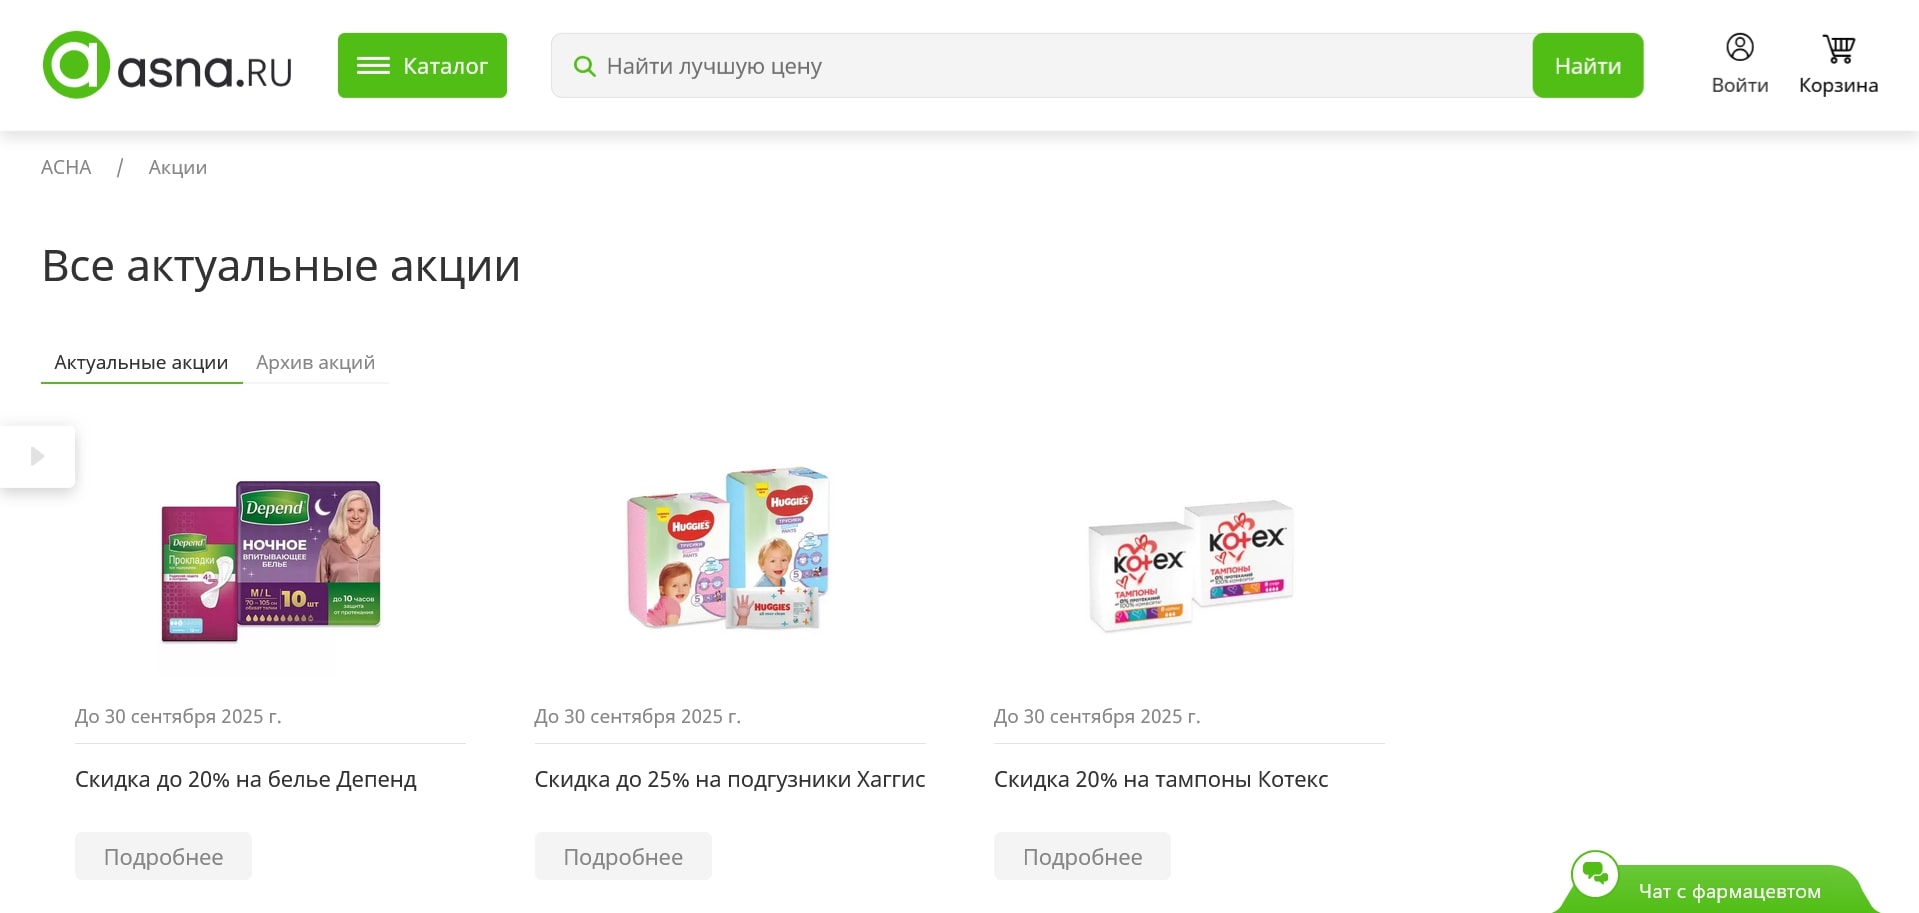Click Подробнее under Депенд discount

pyautogui.click(x=163, y=856)
